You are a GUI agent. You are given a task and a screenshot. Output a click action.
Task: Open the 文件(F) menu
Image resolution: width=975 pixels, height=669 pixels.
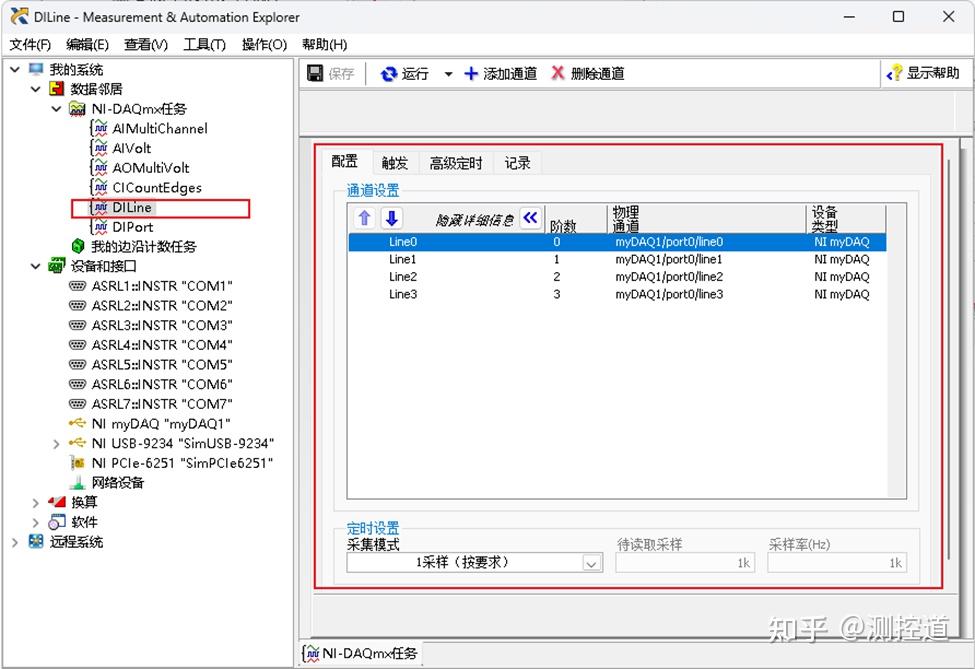pyautogui.click(x=30, y=45)
